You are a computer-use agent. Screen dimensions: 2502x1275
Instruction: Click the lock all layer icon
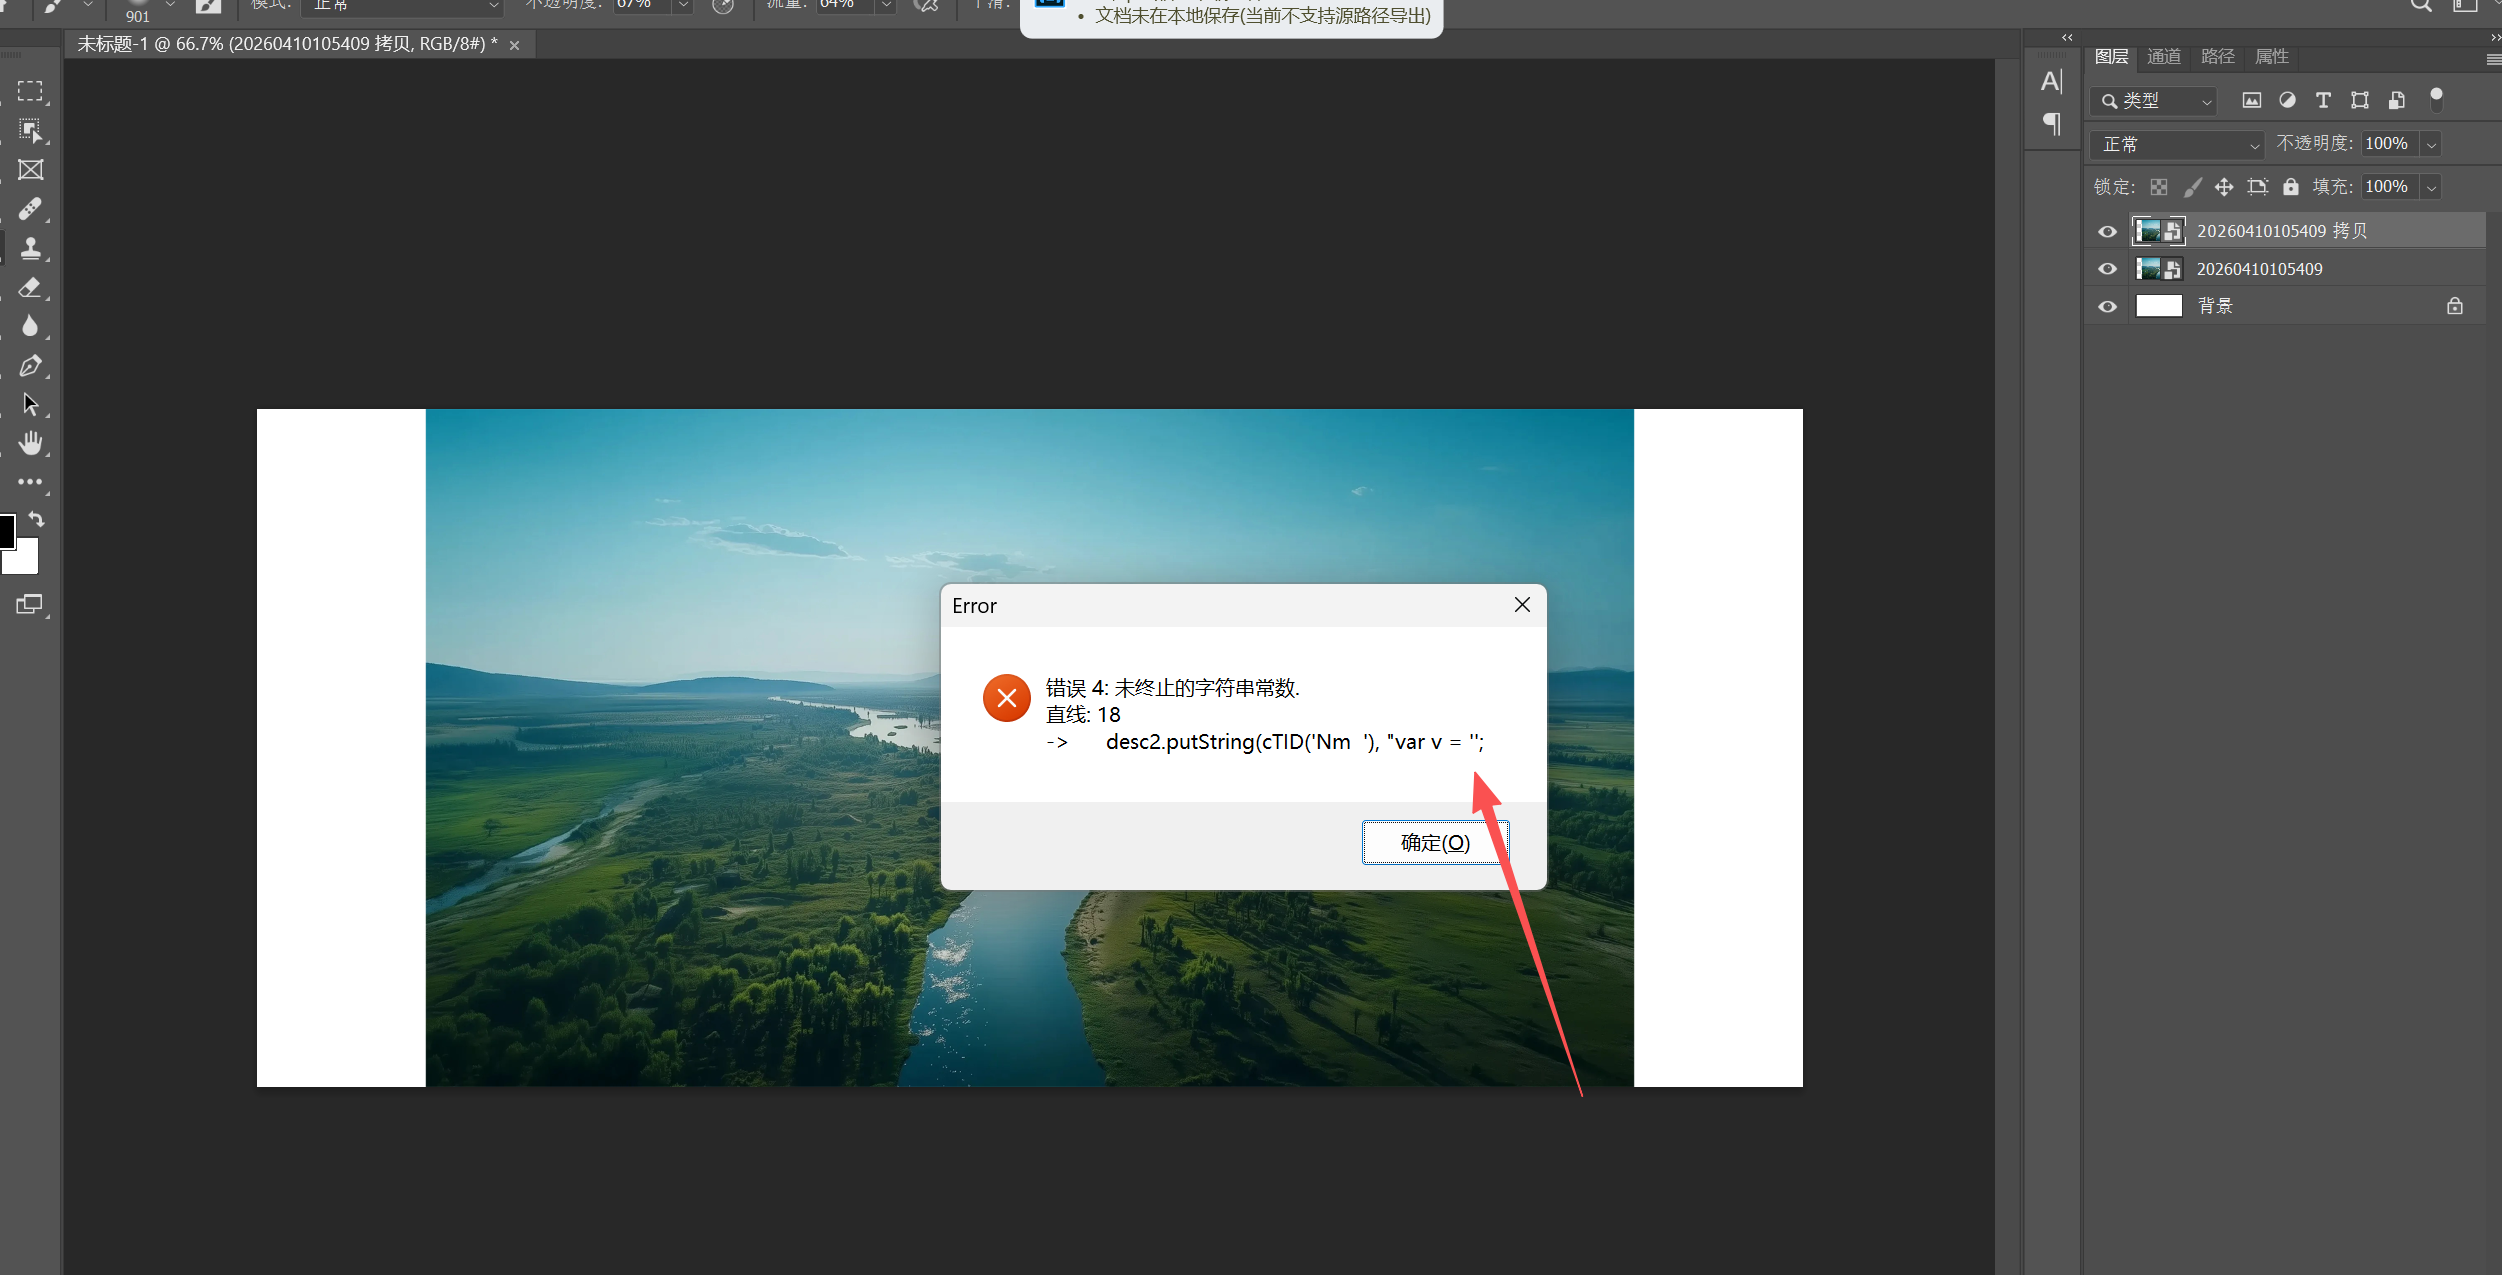2290,187
